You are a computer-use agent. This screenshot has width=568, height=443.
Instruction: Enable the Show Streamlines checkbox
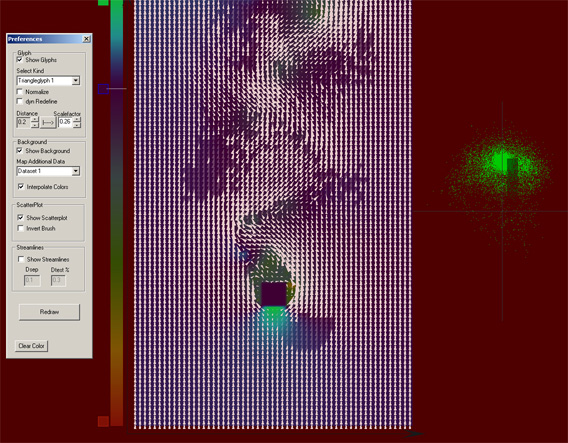[21, 259]
